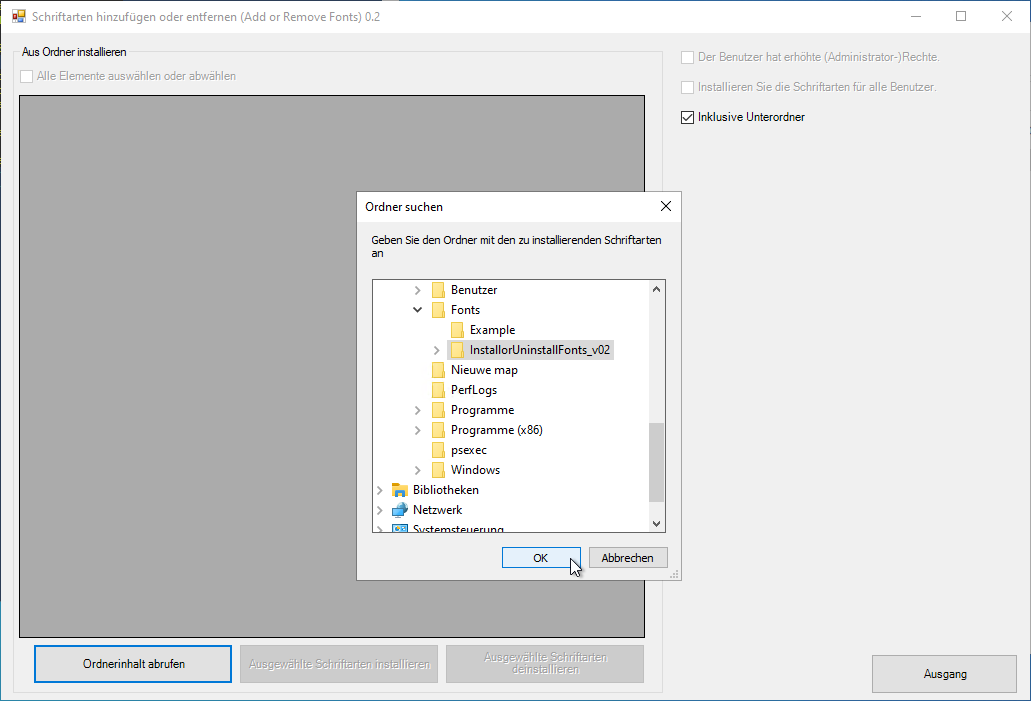The height and width of the screenshot is (701, 1031).
Task: Select the Windows folder label in tree
Action: pos(475,470)
